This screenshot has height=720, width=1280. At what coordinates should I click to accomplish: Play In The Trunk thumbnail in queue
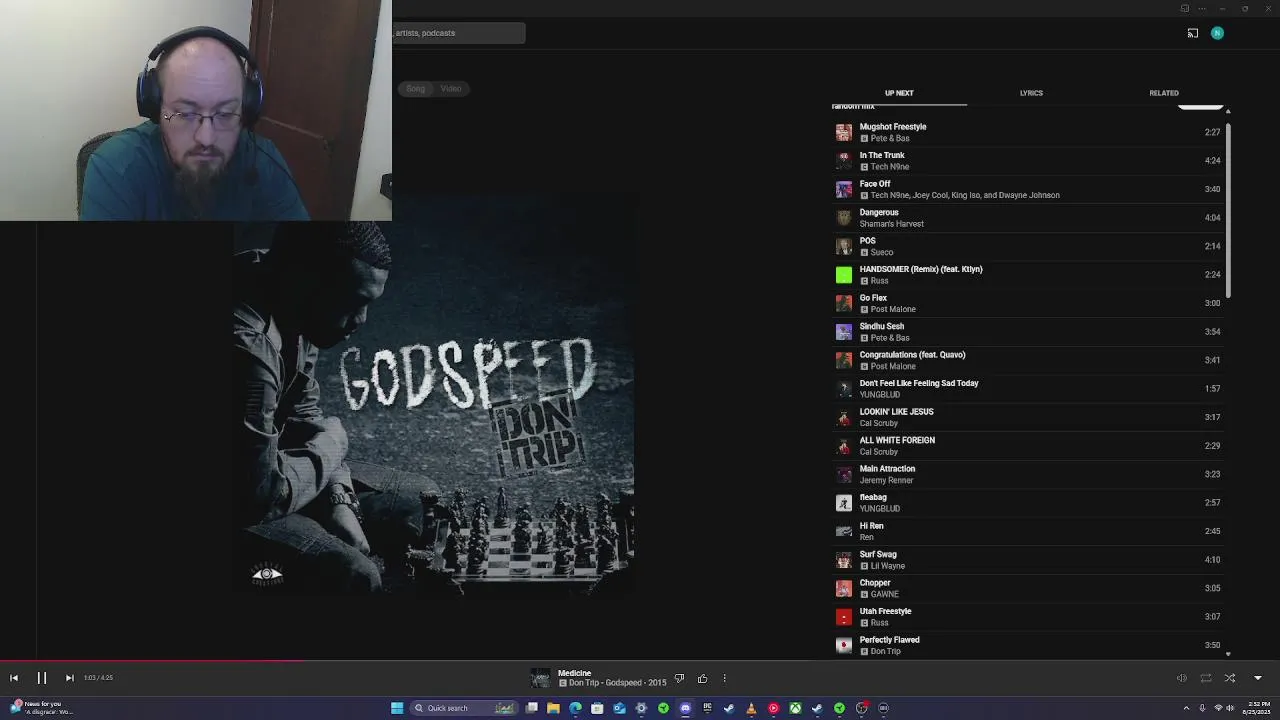(x=844, y=160)
